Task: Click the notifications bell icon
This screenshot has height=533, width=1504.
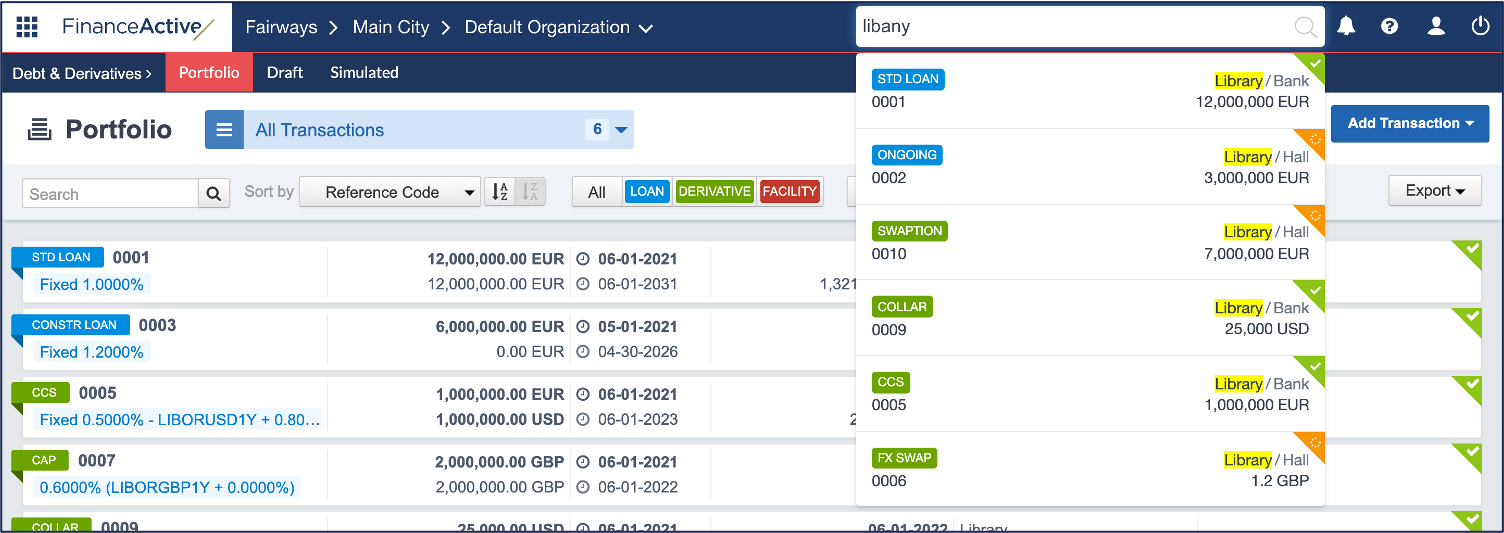Action: click(1346, 27)
